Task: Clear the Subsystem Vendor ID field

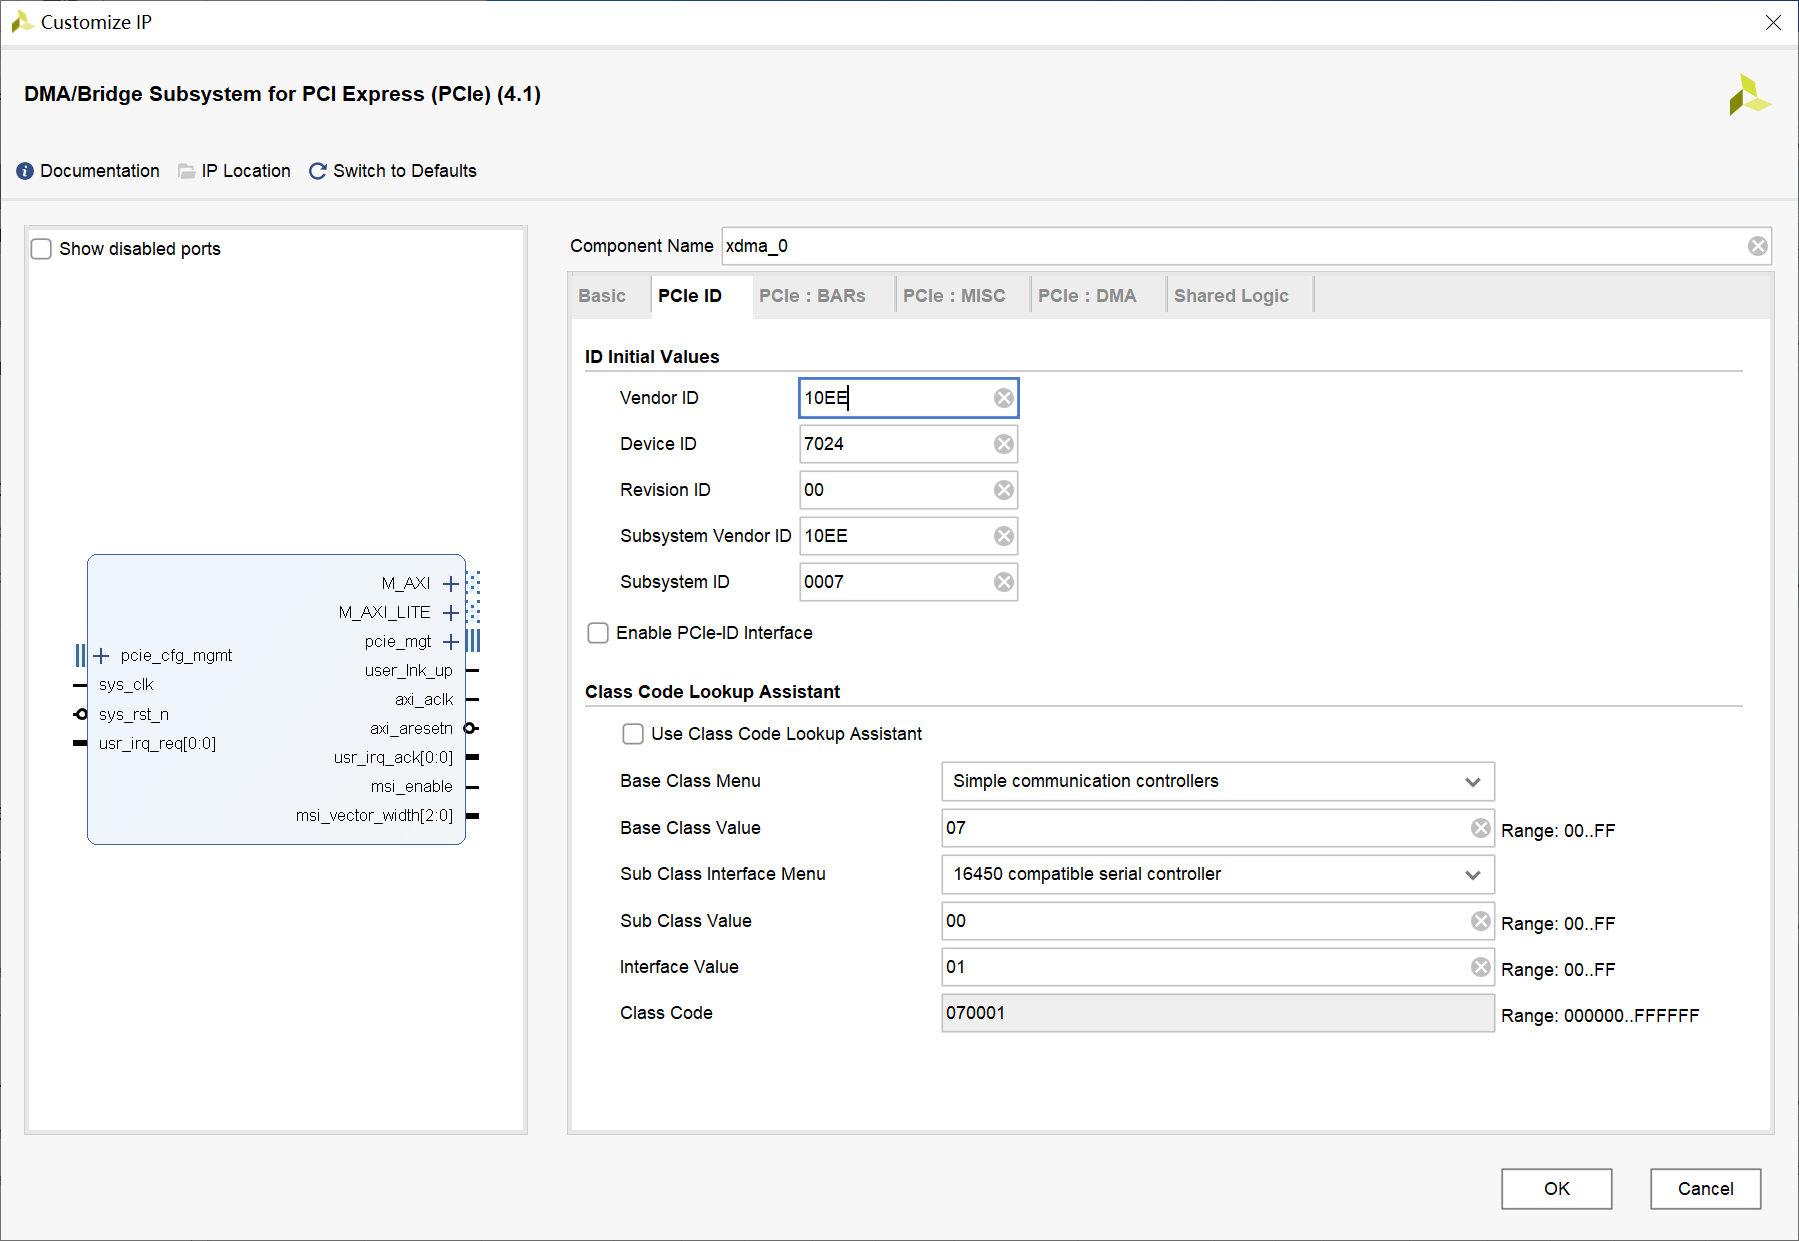Action: pyautogui.click(x=1004, y=536)
